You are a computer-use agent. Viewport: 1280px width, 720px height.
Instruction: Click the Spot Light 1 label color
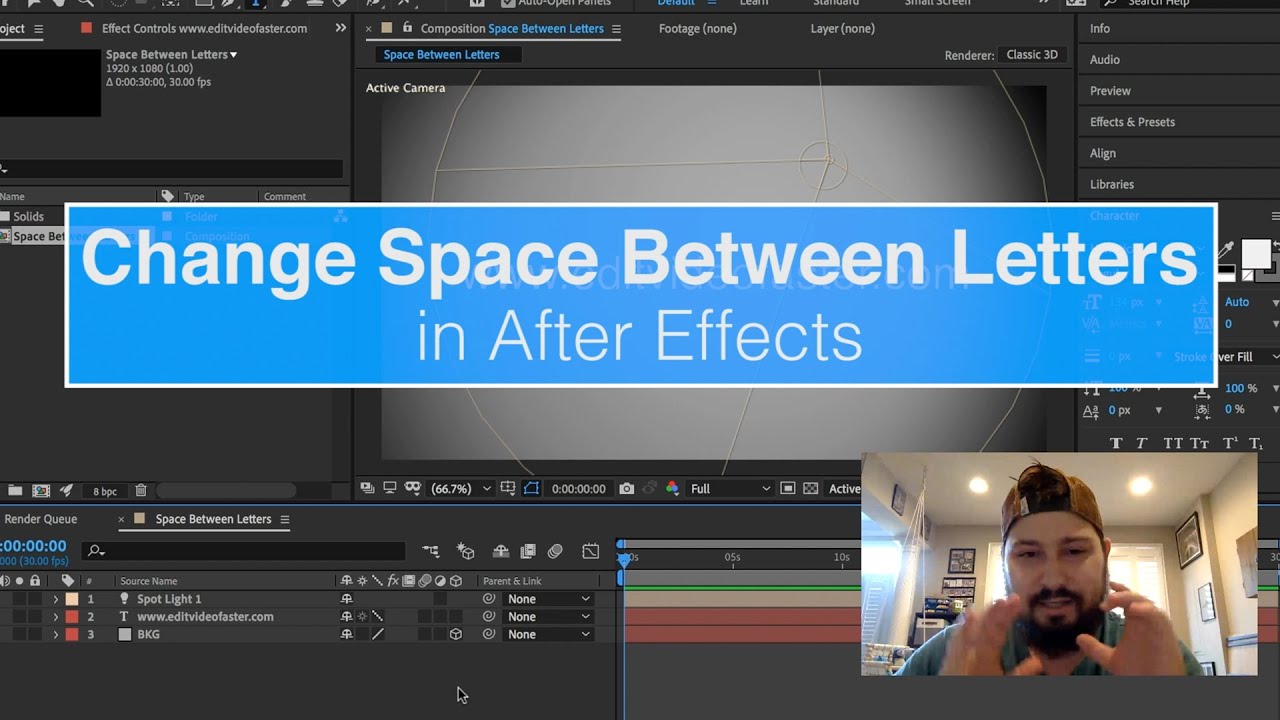click(72, 599)
